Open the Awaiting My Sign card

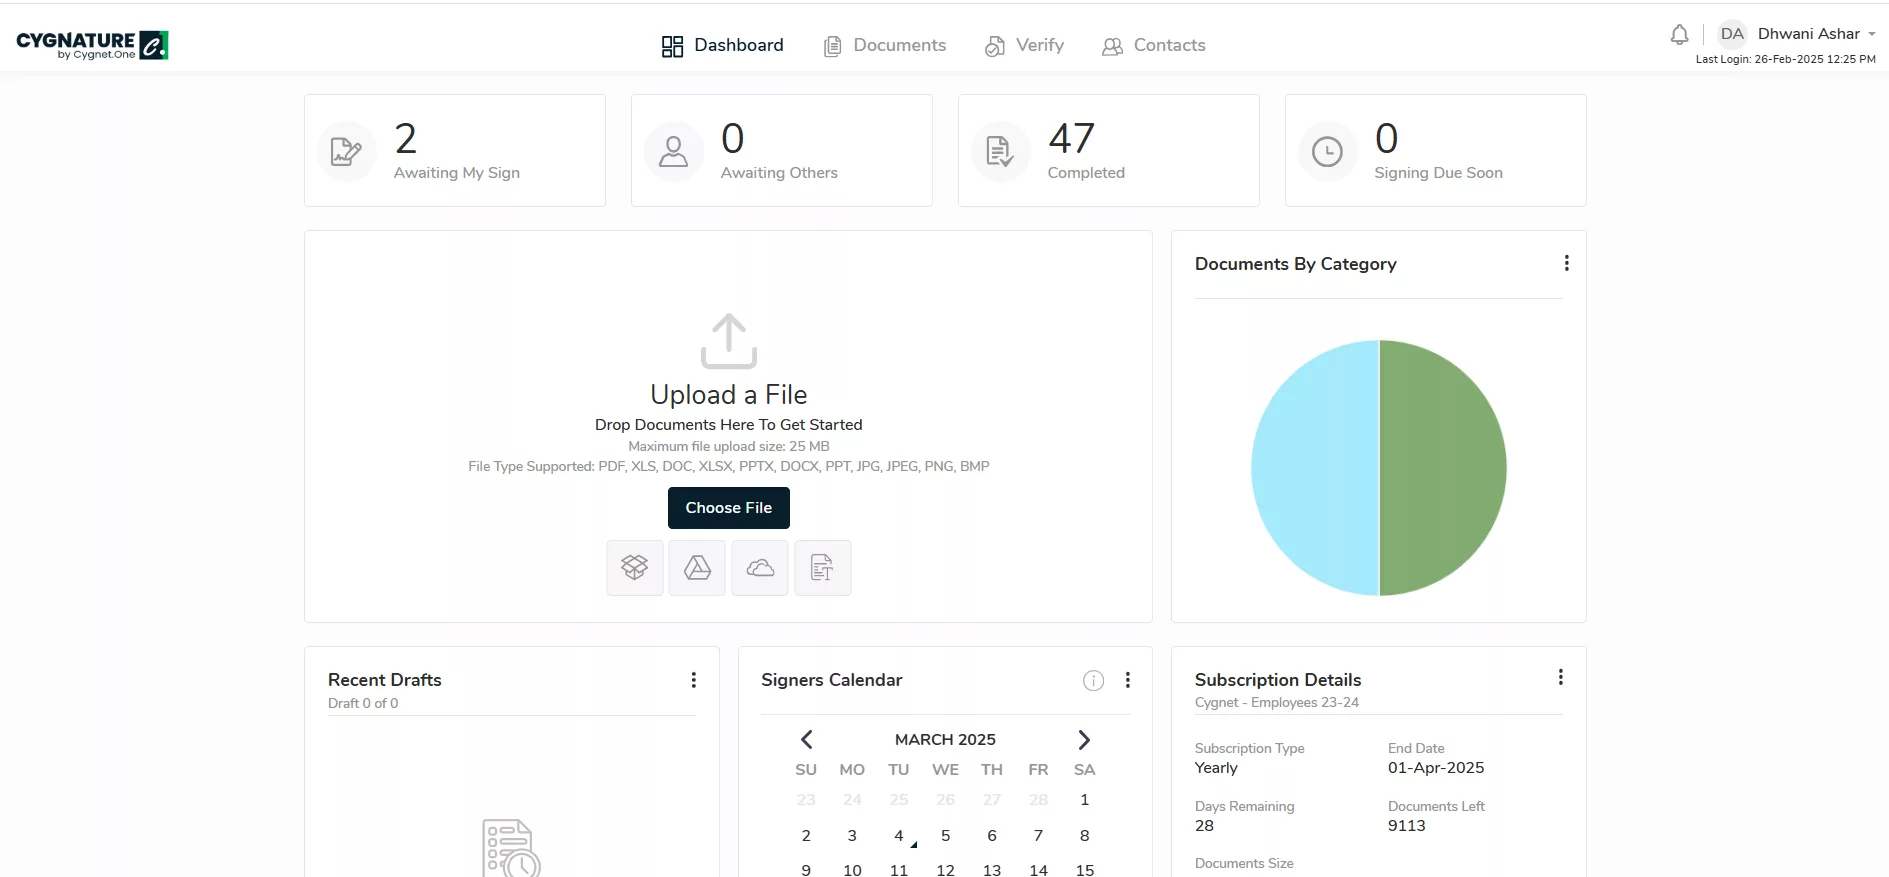pos(455,151)
